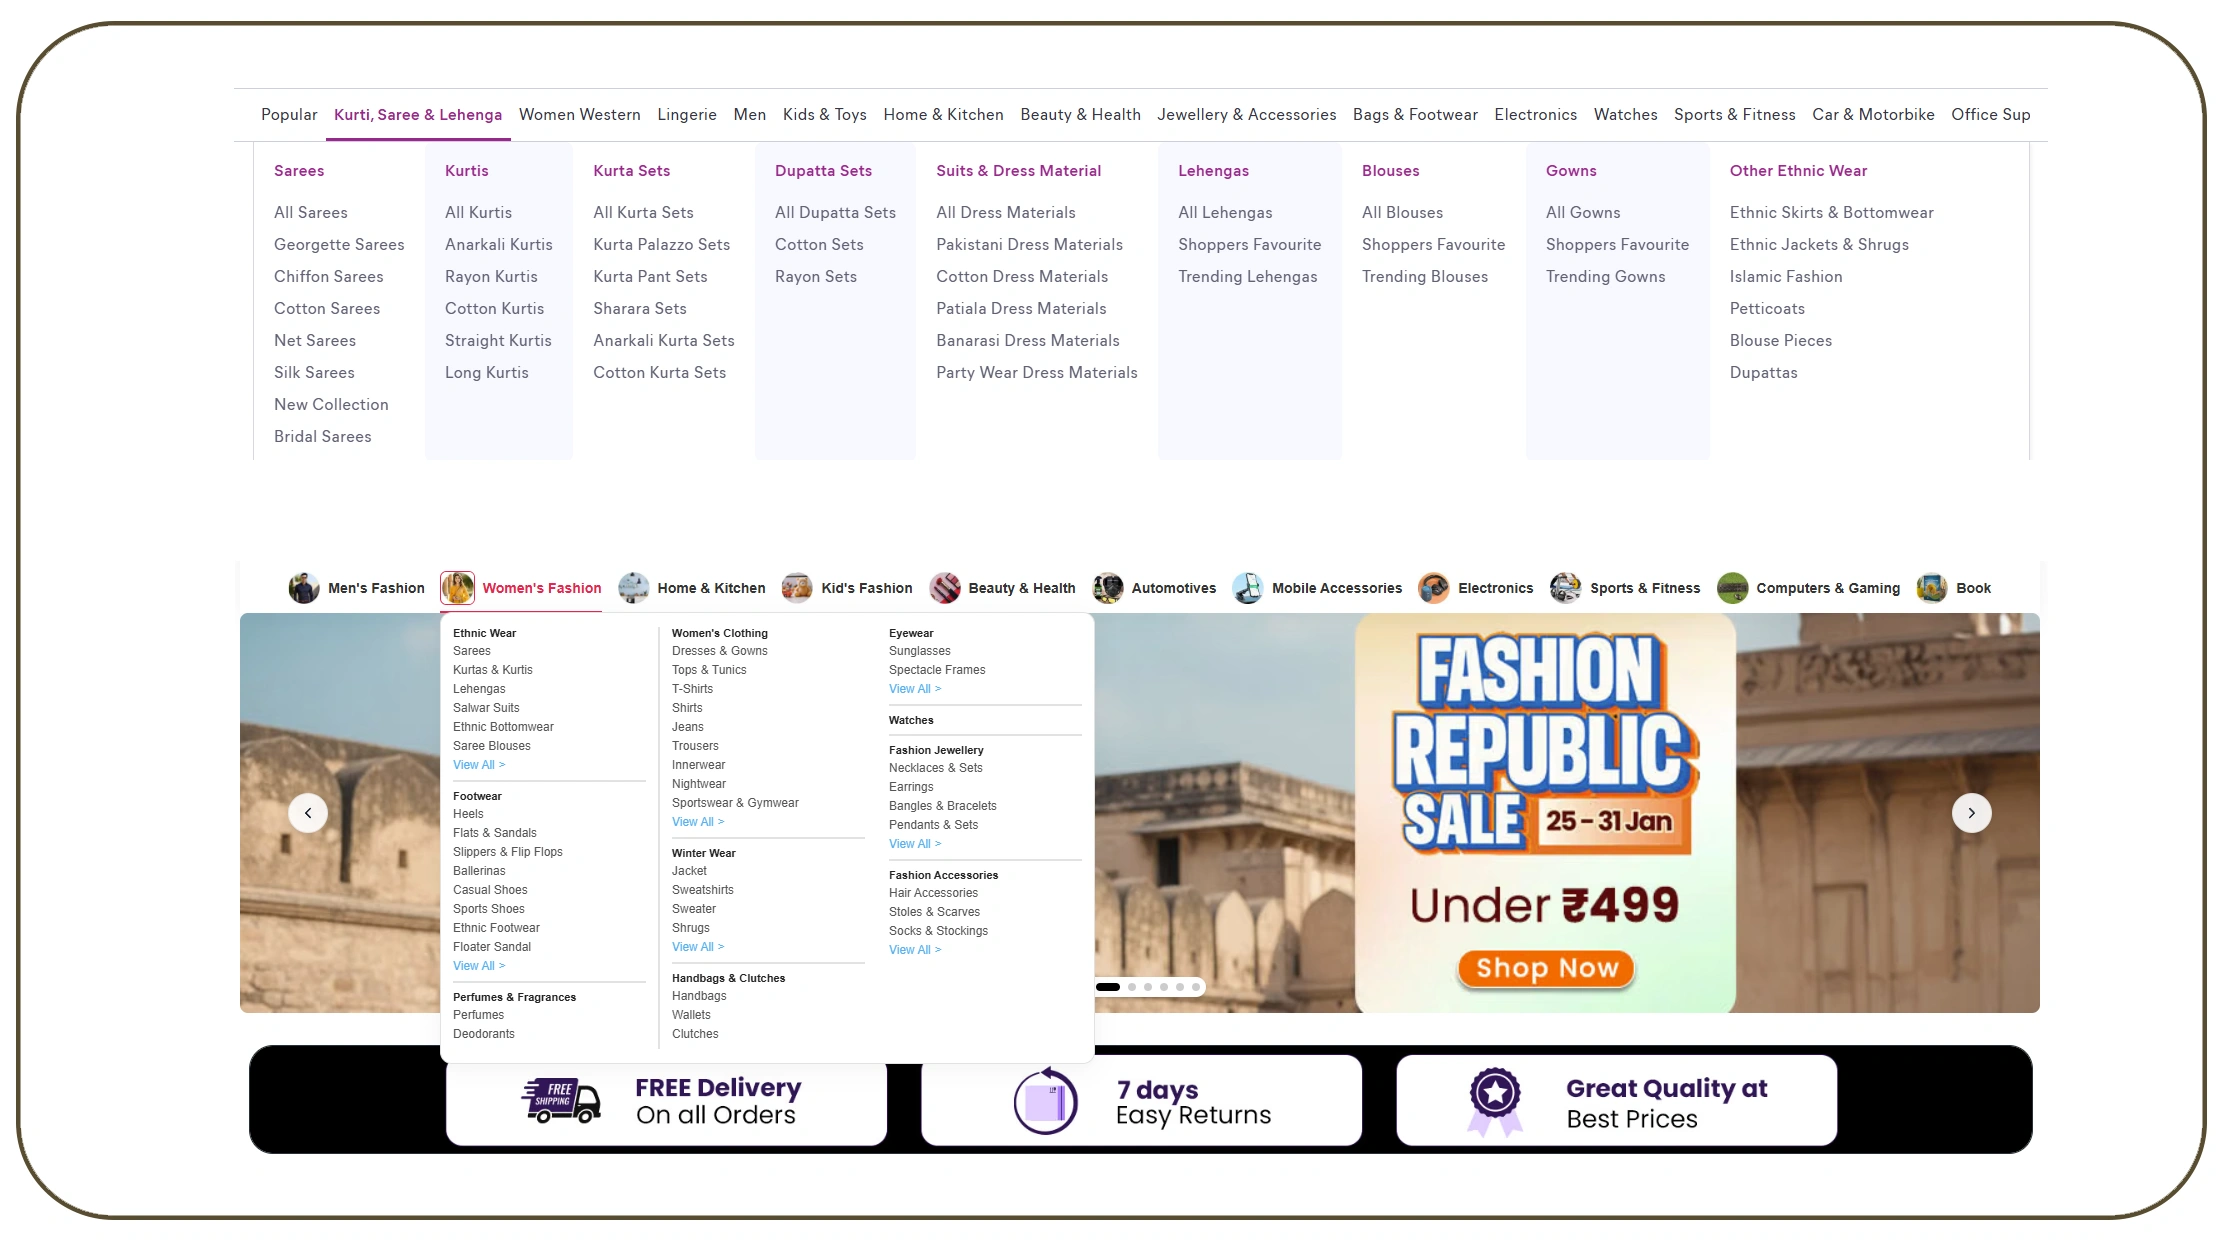This screenshot has width=2223, height=1240.
Task: Click the Beauty & Health category icon
Action: 945,588
